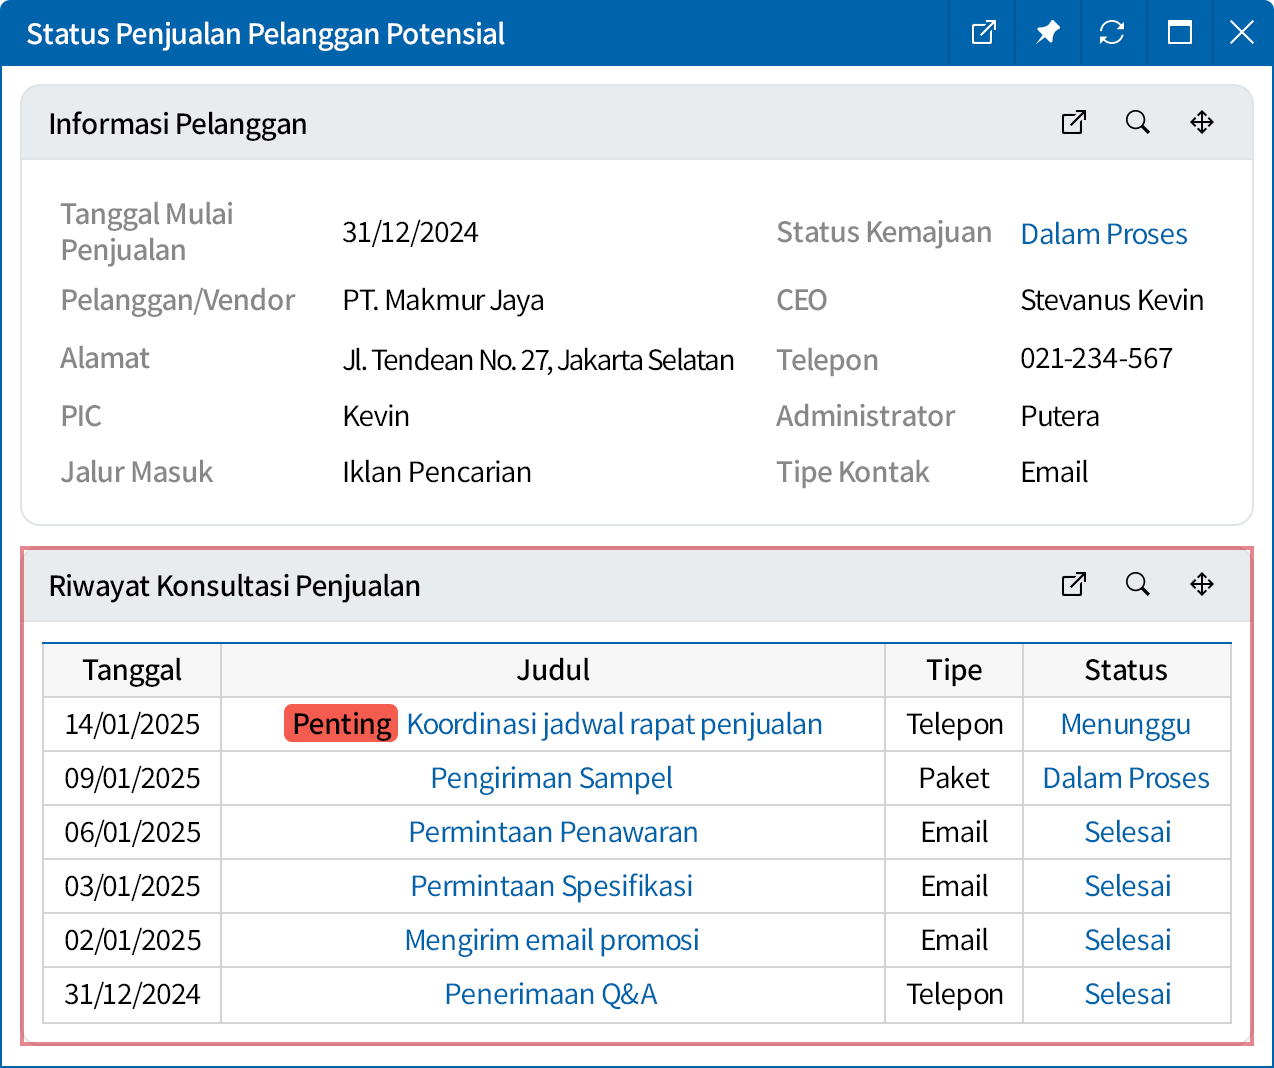Click Selesai status for Permintaan Spesifikasi
The image size is (1274, 1068).
click(x=1128, y=886)
